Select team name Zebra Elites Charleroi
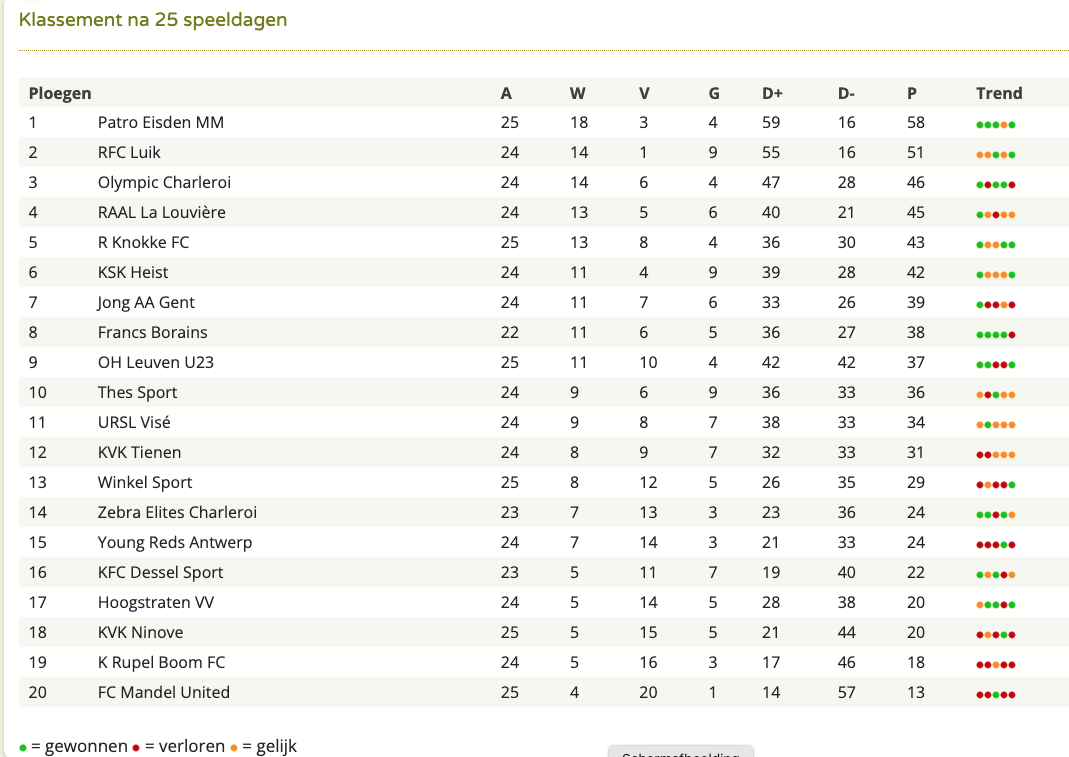The image size is (1069, 757). coord(177,512)
